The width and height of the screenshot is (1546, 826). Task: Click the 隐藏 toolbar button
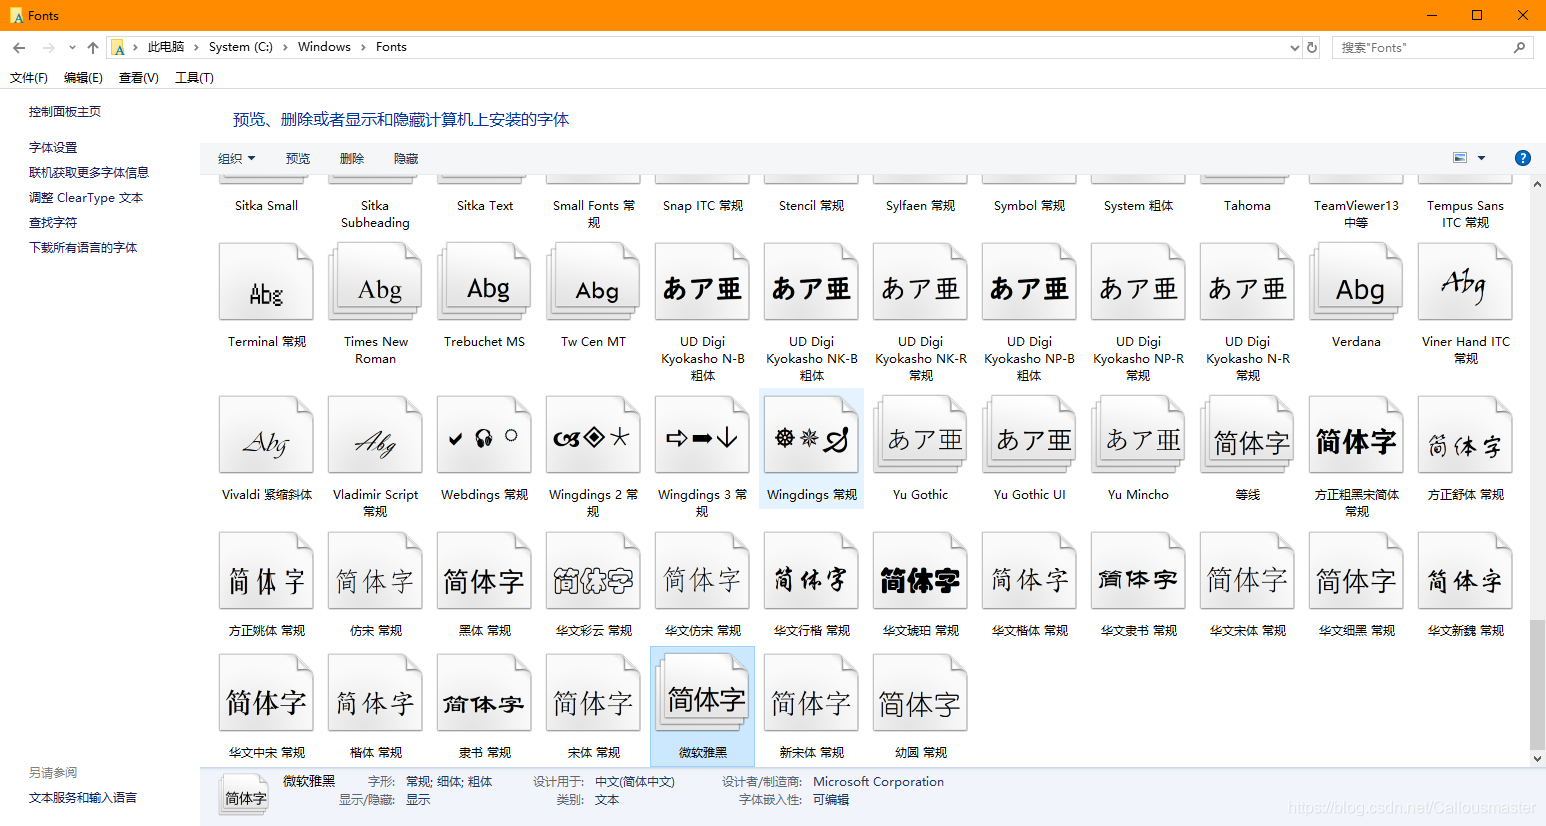click(x=406, y=158)
